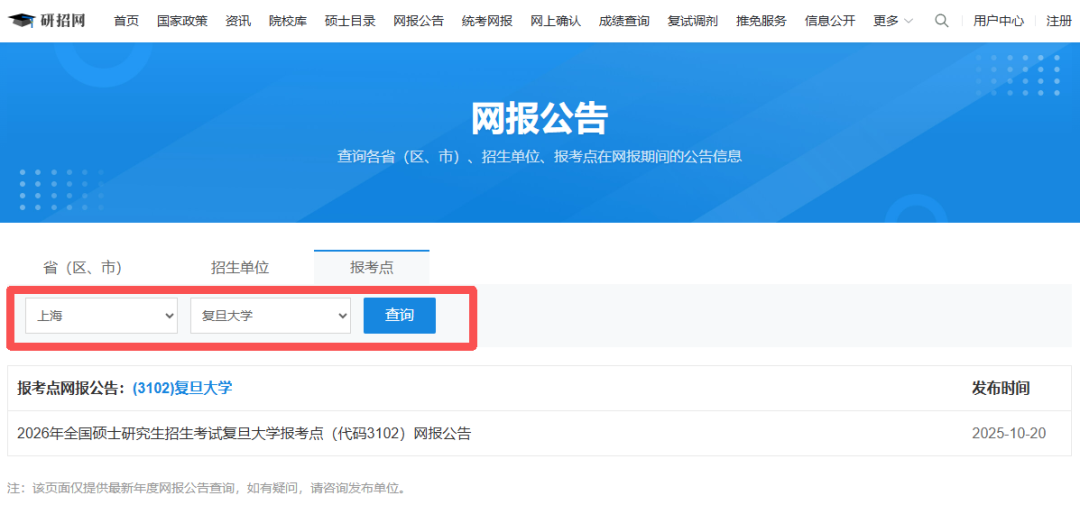Open 信息公开 menu item
The width and height of the screenshot is (1080, 505).
(x=829, y=21)
